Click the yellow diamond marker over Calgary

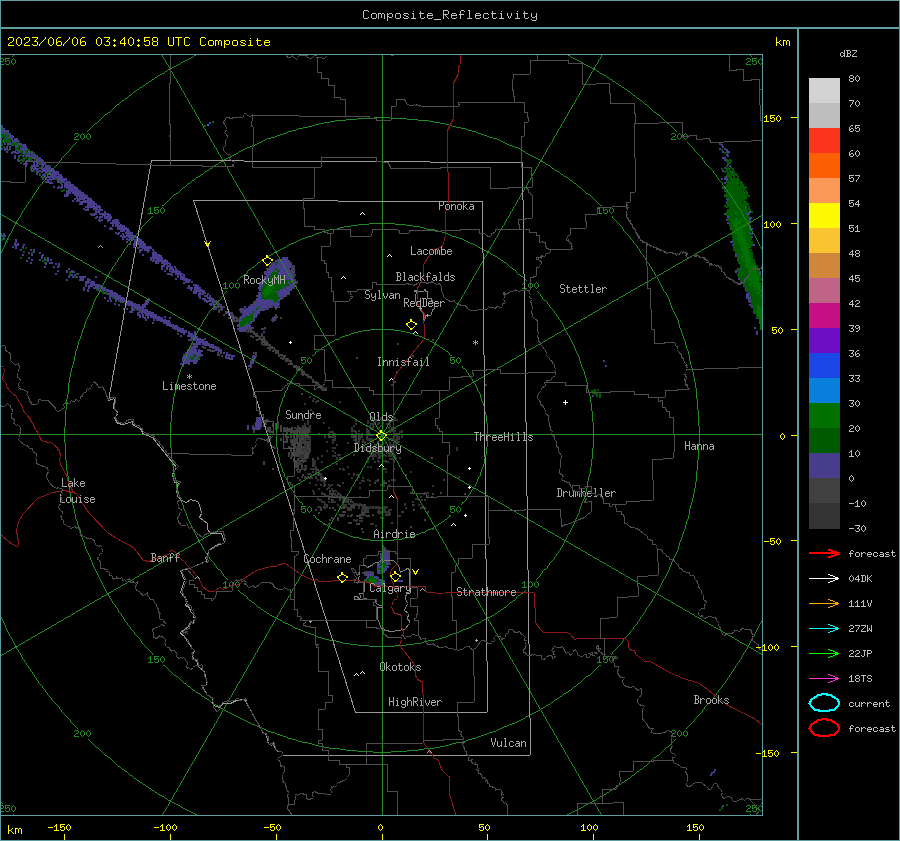[395, 576]
